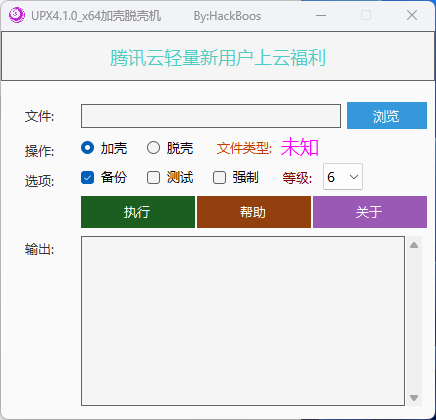Click the output scrollbar up arrow
This screenshot has width=436, height=420.
click(414, 245)
